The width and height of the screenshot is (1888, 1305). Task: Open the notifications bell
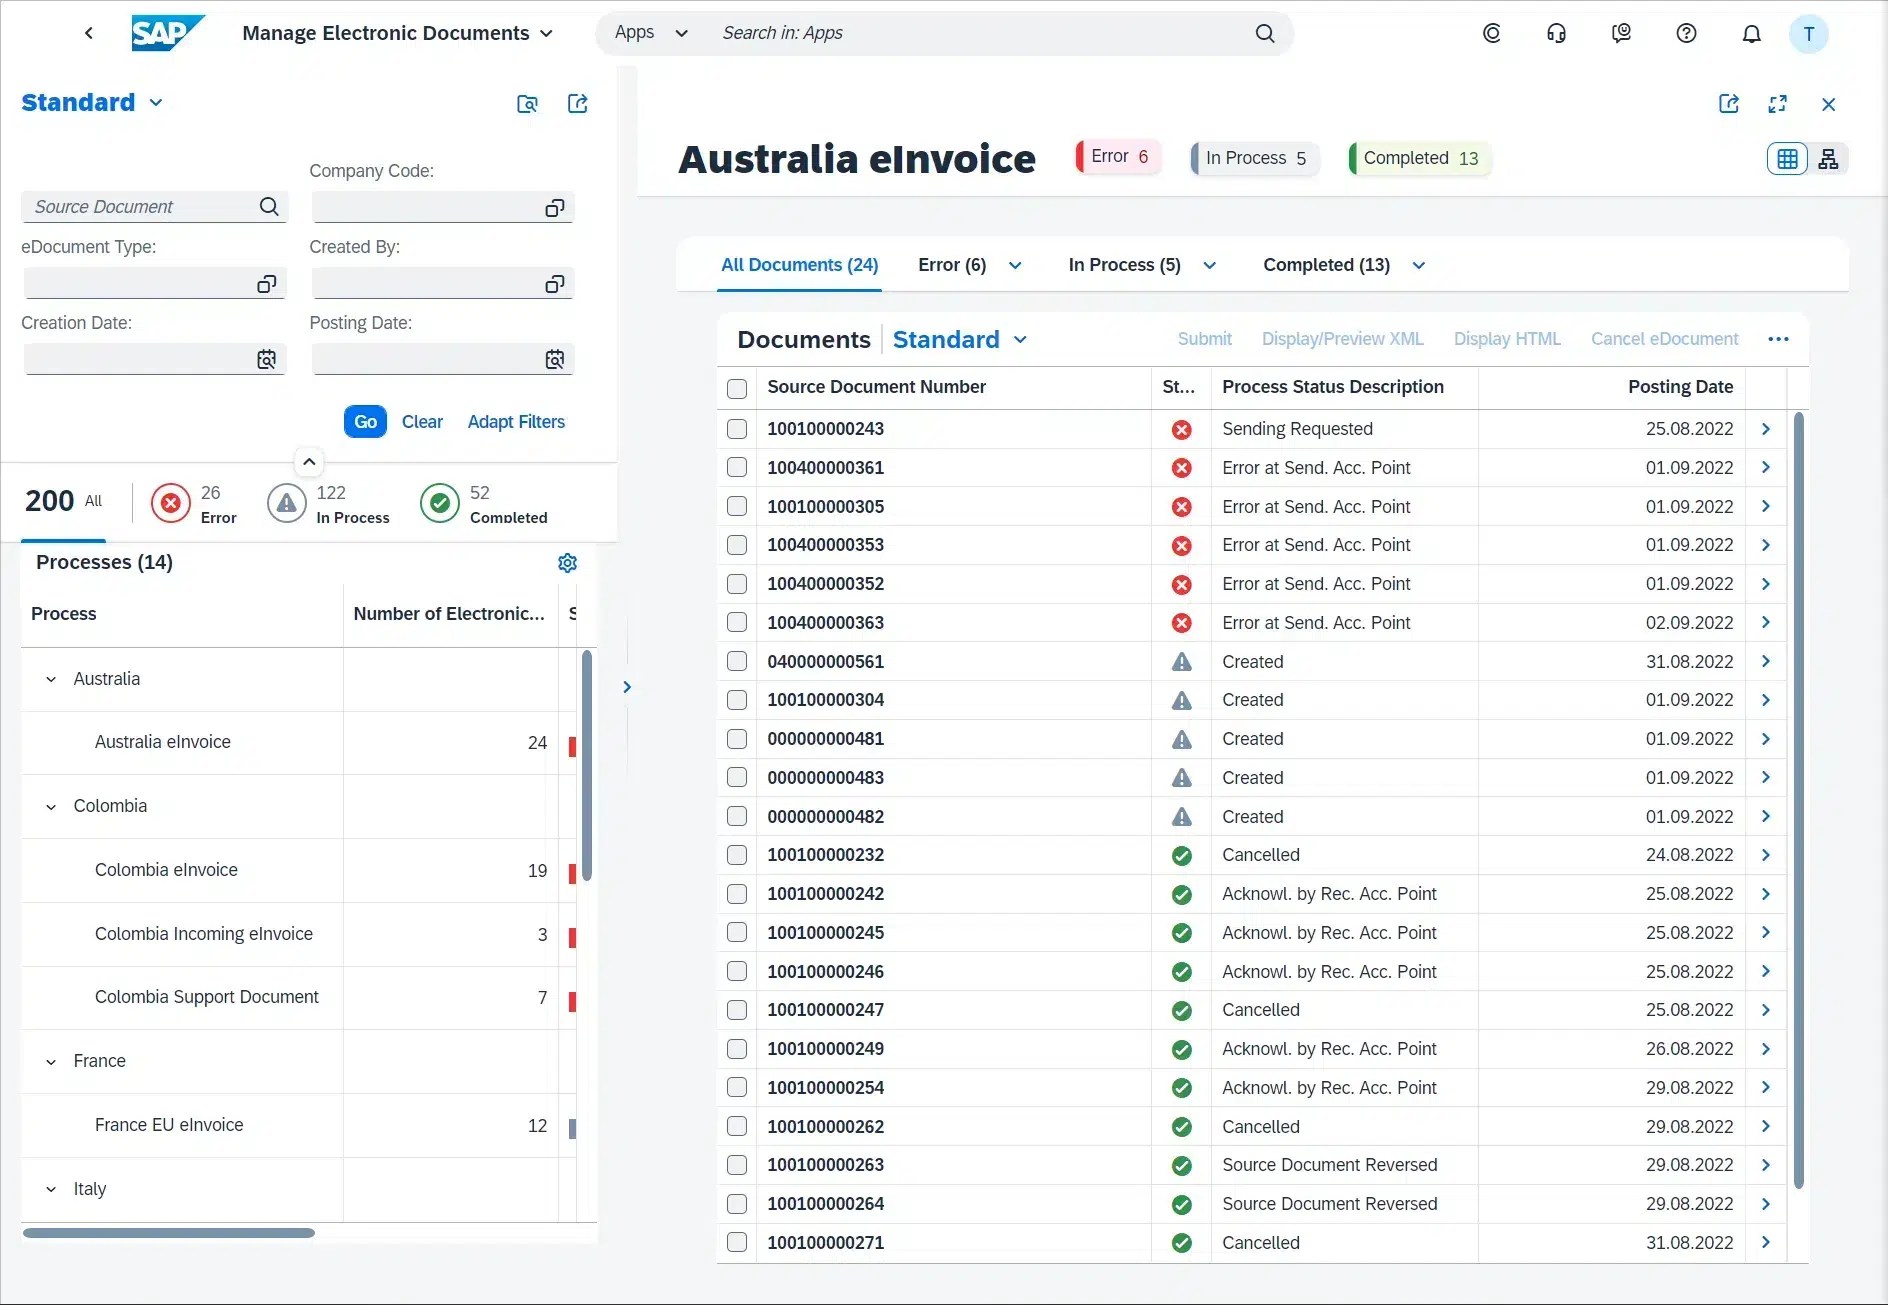pos(1751,32)
